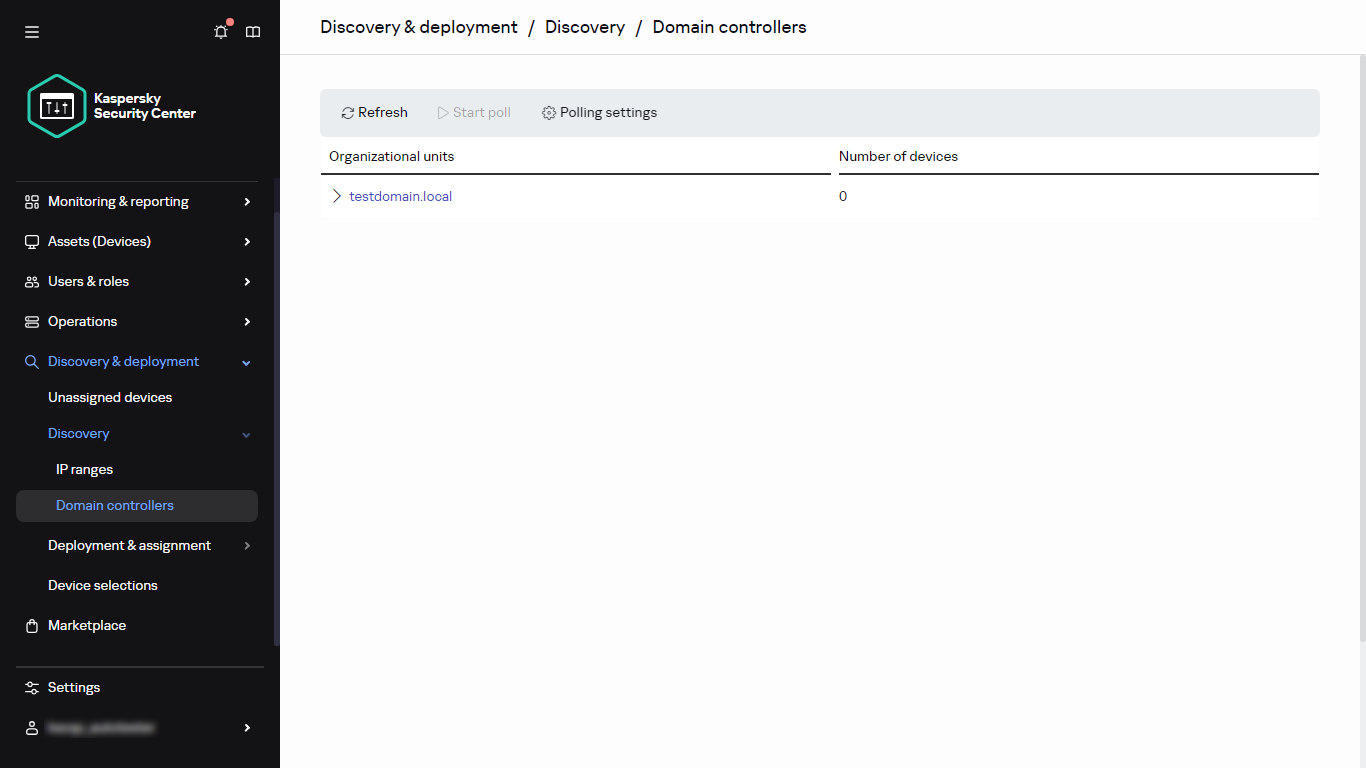Open the Marketplace section
Screen dimensions: 1366x768
(86, 625)
